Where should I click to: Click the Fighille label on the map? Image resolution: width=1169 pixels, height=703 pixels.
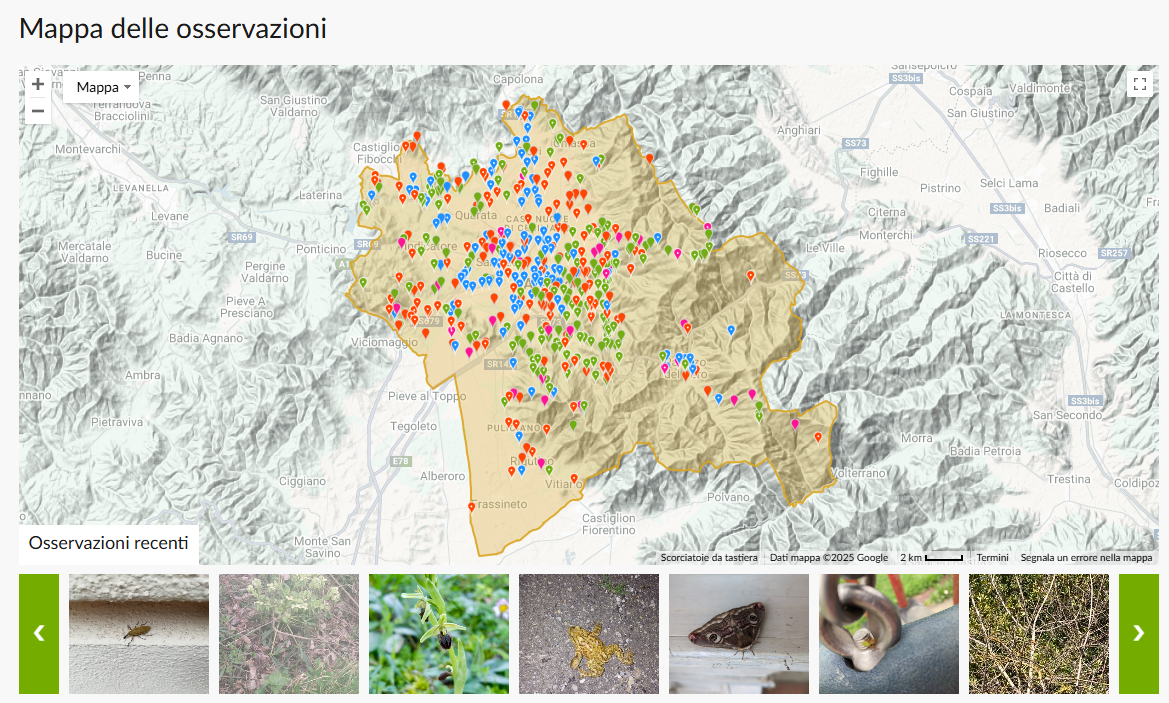click(x=879, y=172)
